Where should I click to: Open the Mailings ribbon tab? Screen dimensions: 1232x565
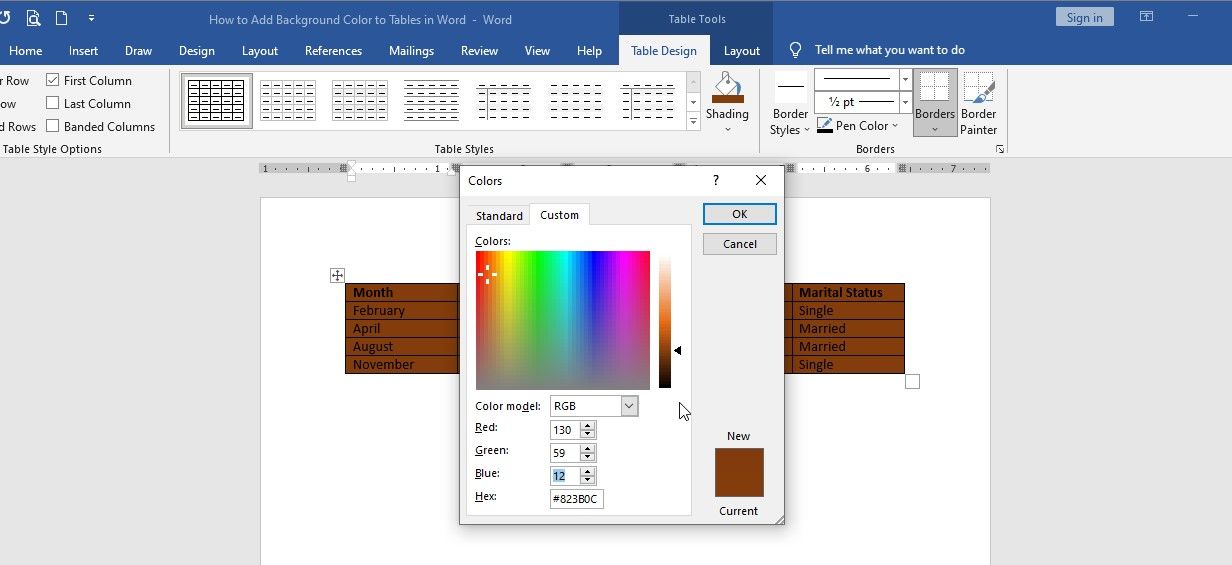pyautogui.click(x=412, y=51)
